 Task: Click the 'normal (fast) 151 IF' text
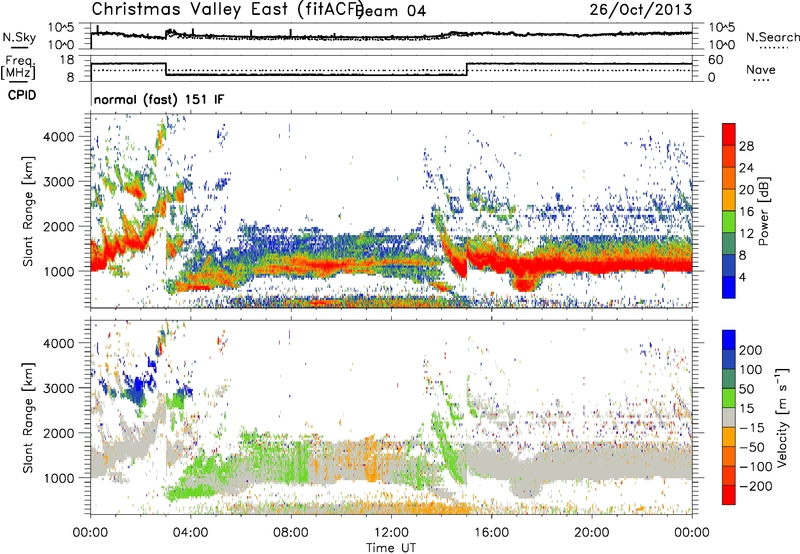tap(159, 100)
